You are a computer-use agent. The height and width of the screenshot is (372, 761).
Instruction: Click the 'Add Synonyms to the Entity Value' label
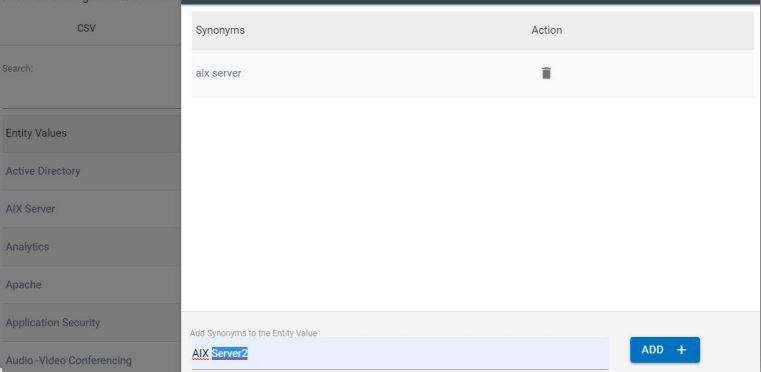point(253,333)
